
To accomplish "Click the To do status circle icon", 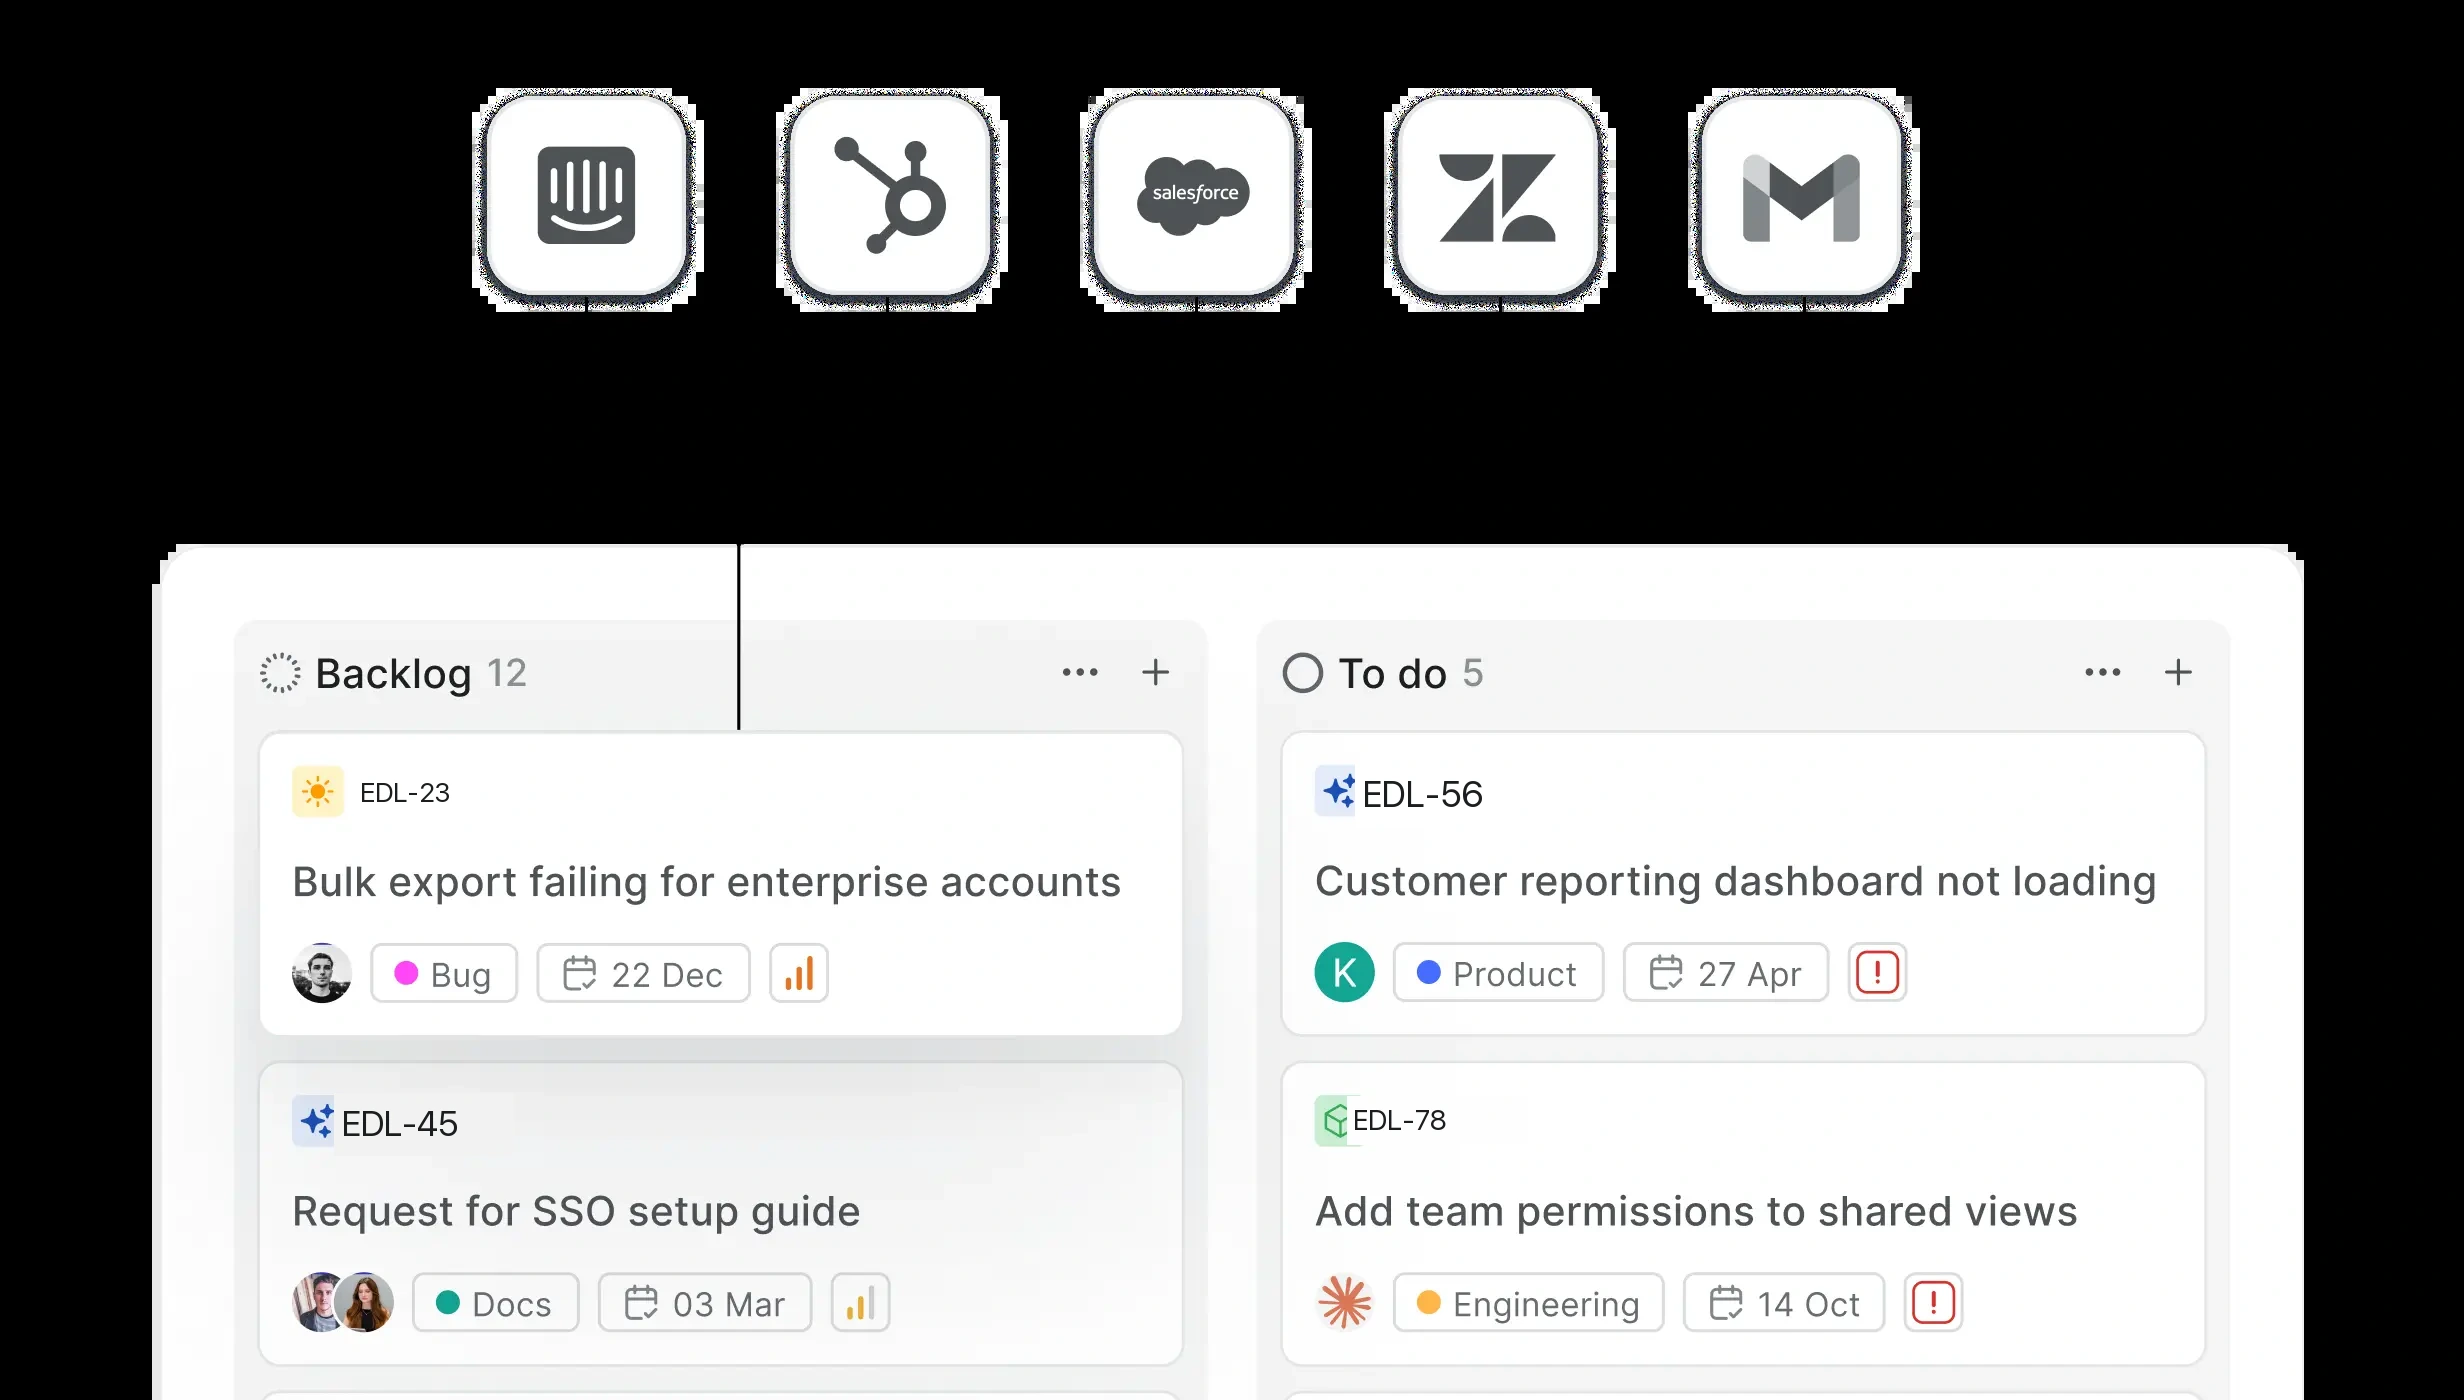I will coord(1303,673).
